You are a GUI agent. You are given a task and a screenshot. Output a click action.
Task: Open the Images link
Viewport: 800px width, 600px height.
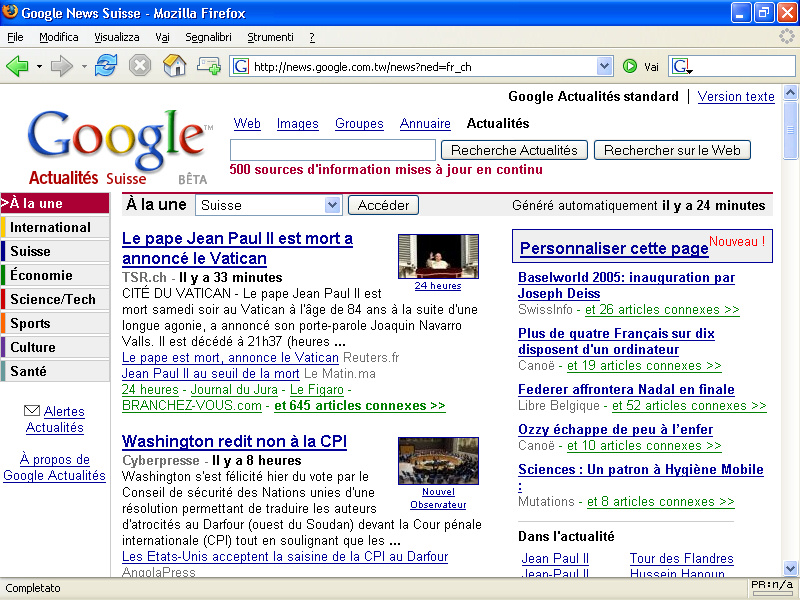[x=297, y=123]
